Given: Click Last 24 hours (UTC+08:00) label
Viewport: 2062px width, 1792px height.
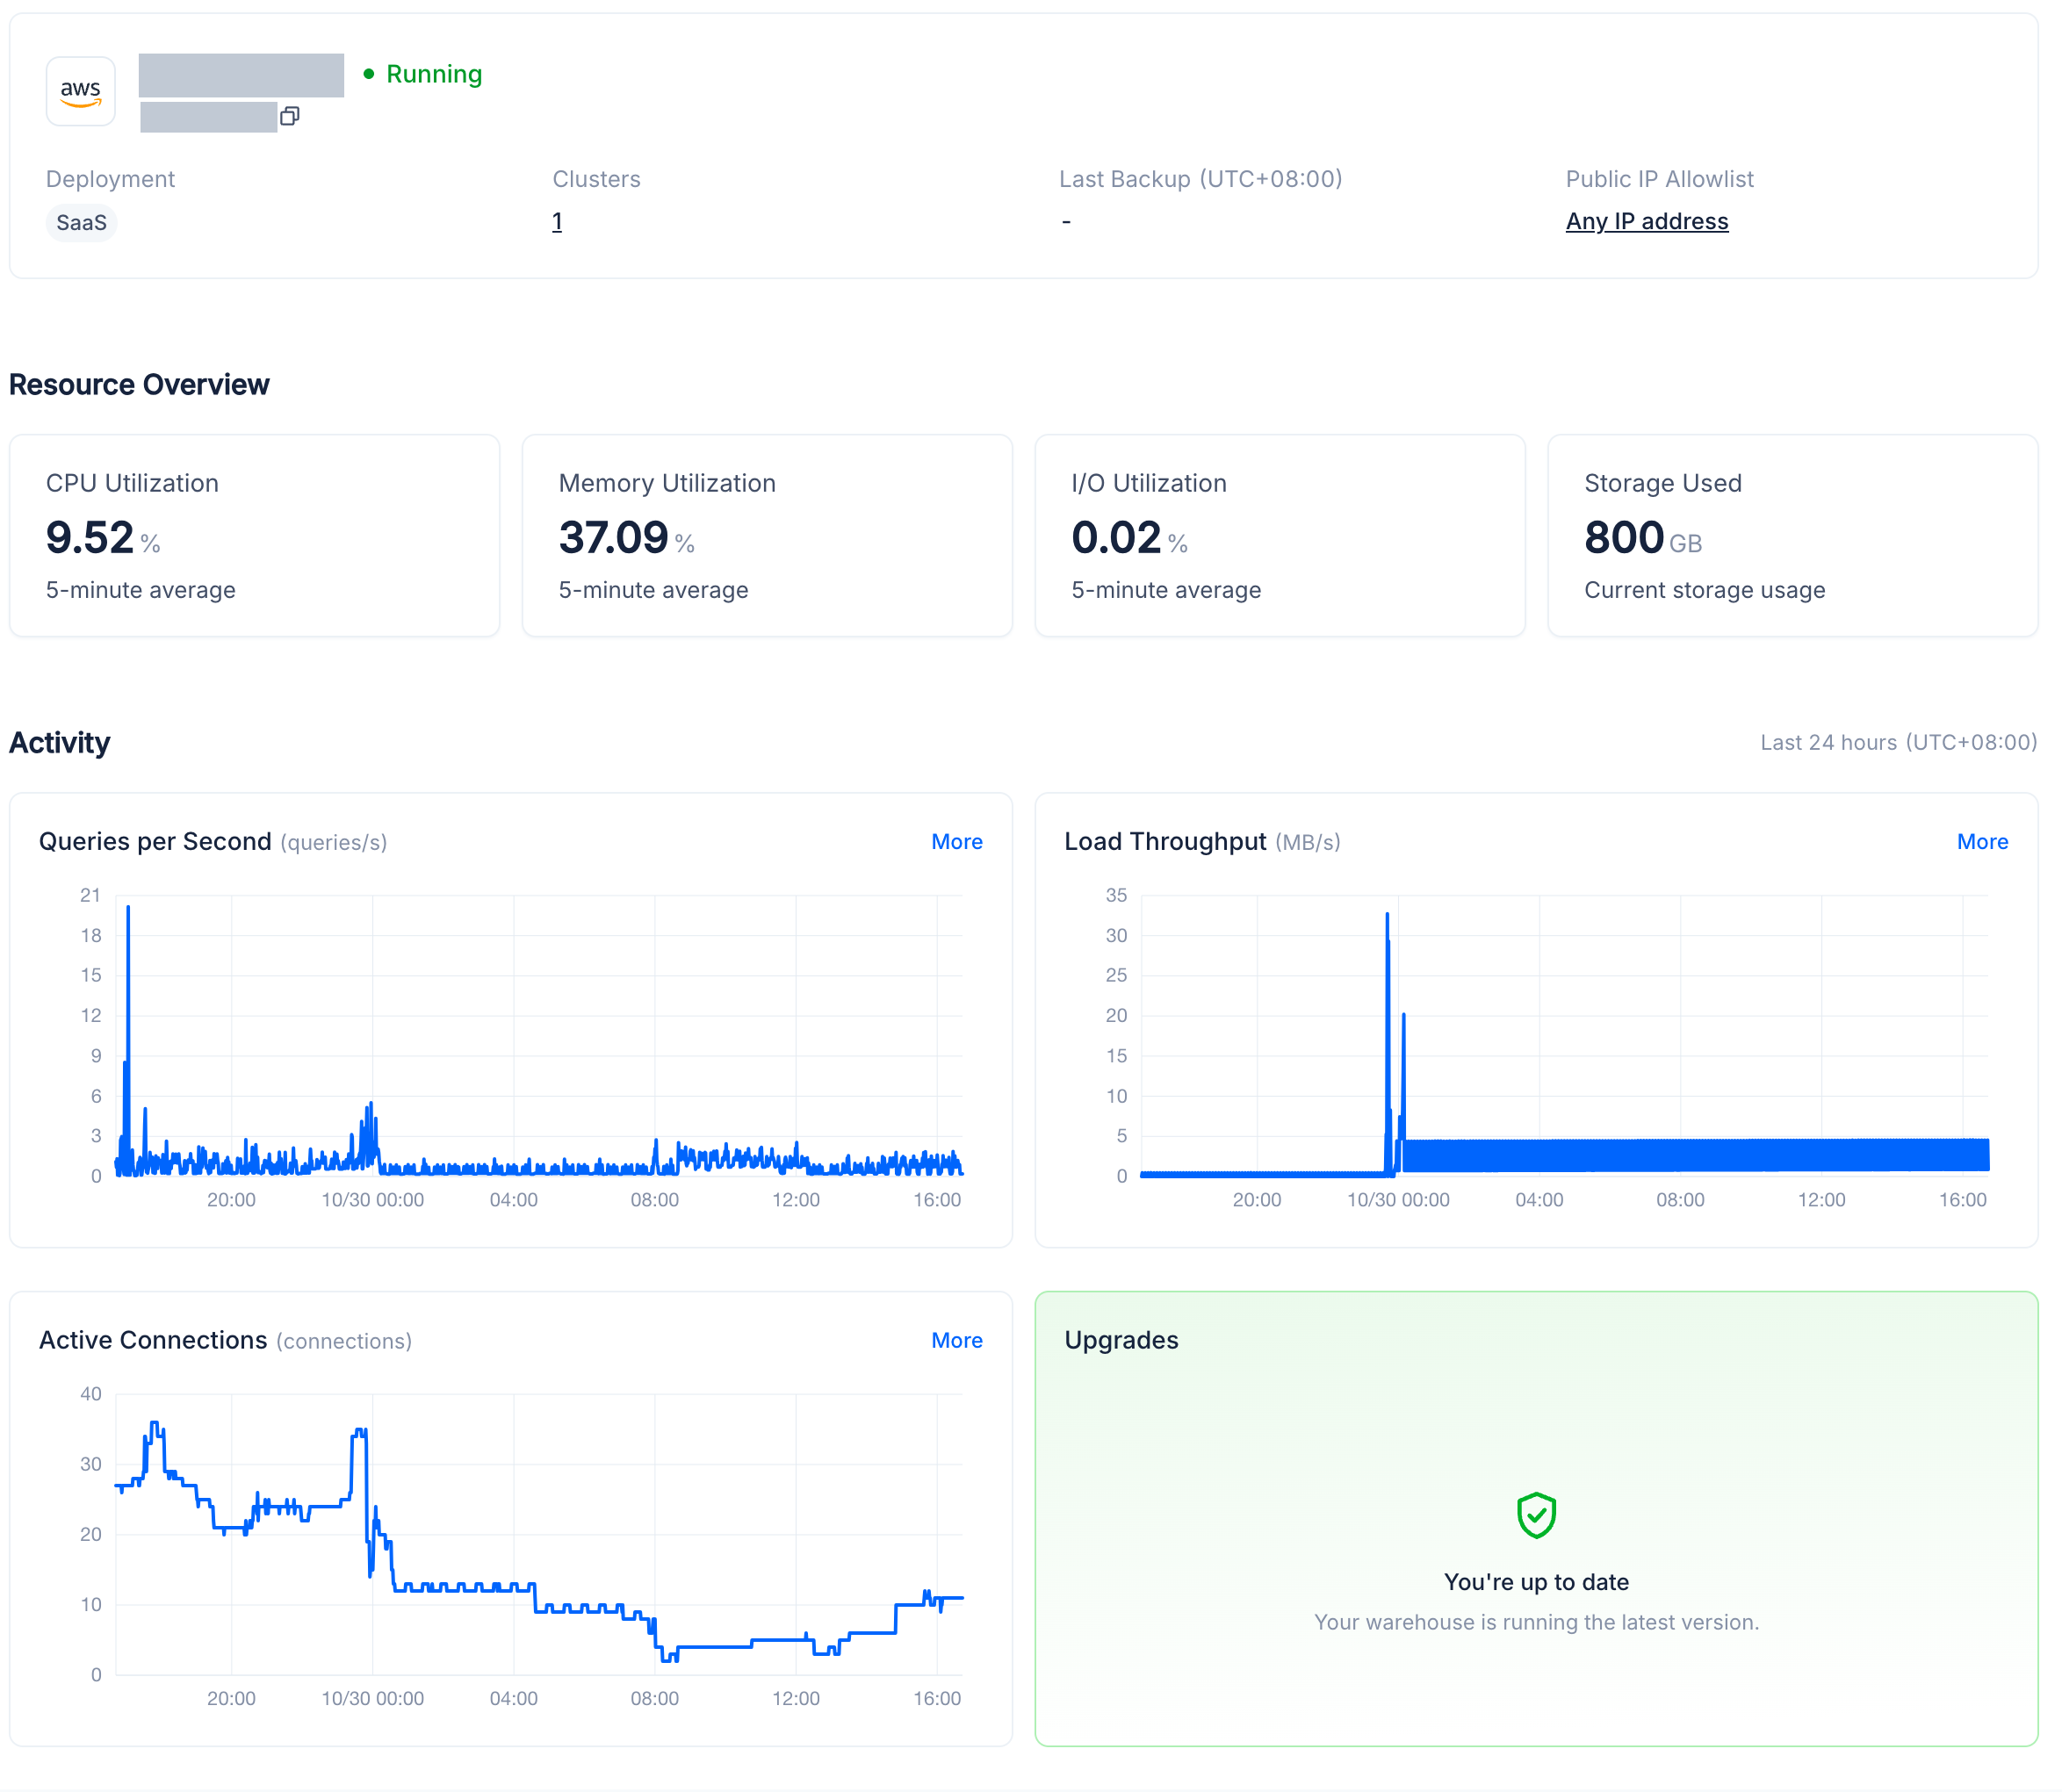Looking at the screenshot, I should click(1898, 742).
